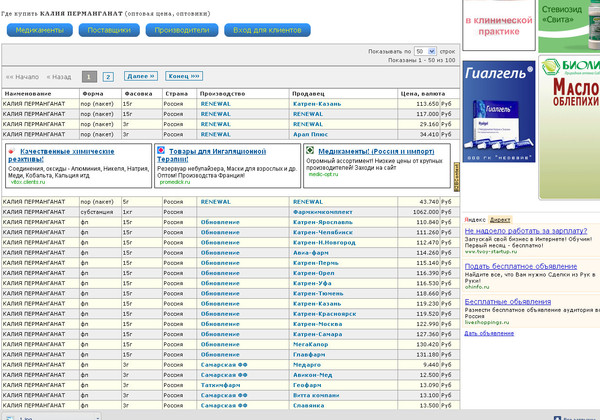
Task: Go to page 2 of results
Action: click(x=108, y=77)
